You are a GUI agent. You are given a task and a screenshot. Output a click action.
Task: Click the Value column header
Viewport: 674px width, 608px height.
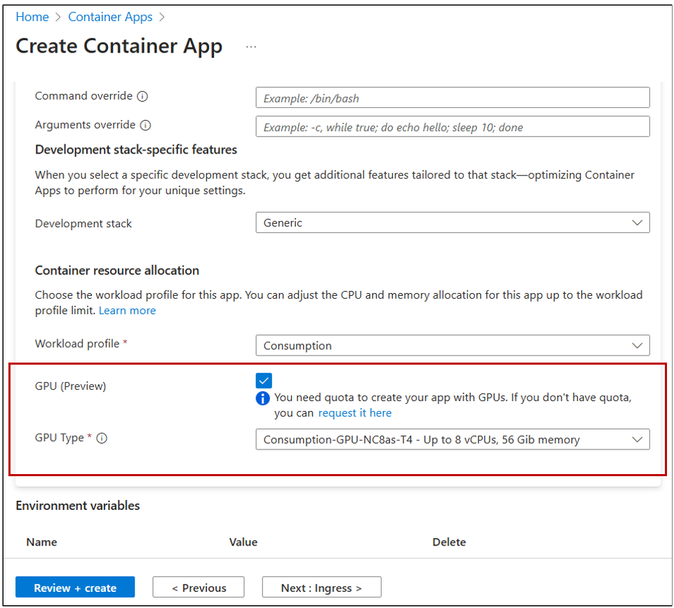[x=243, y=542]
